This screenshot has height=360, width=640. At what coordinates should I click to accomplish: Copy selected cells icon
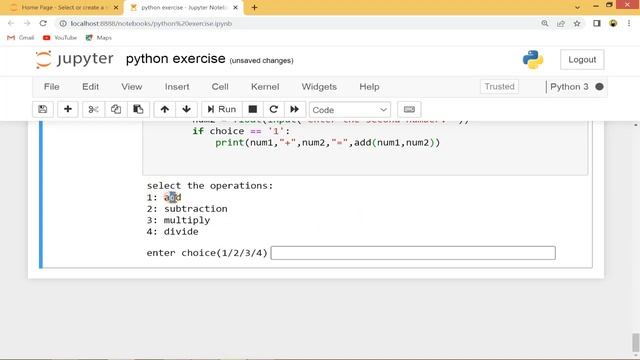point(116,109)
